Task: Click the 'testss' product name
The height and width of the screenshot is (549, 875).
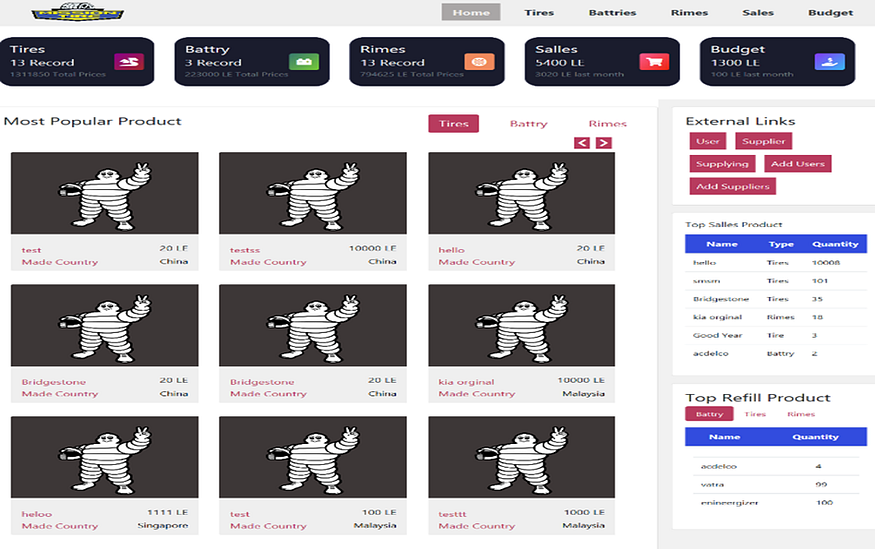Action: 245,250
